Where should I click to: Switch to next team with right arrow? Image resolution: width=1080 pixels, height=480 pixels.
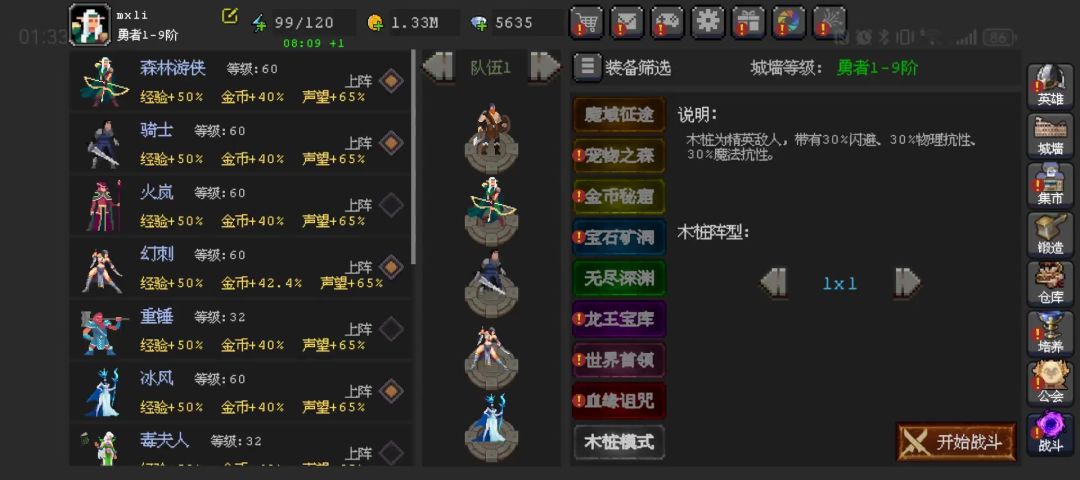tap(545, 67)
